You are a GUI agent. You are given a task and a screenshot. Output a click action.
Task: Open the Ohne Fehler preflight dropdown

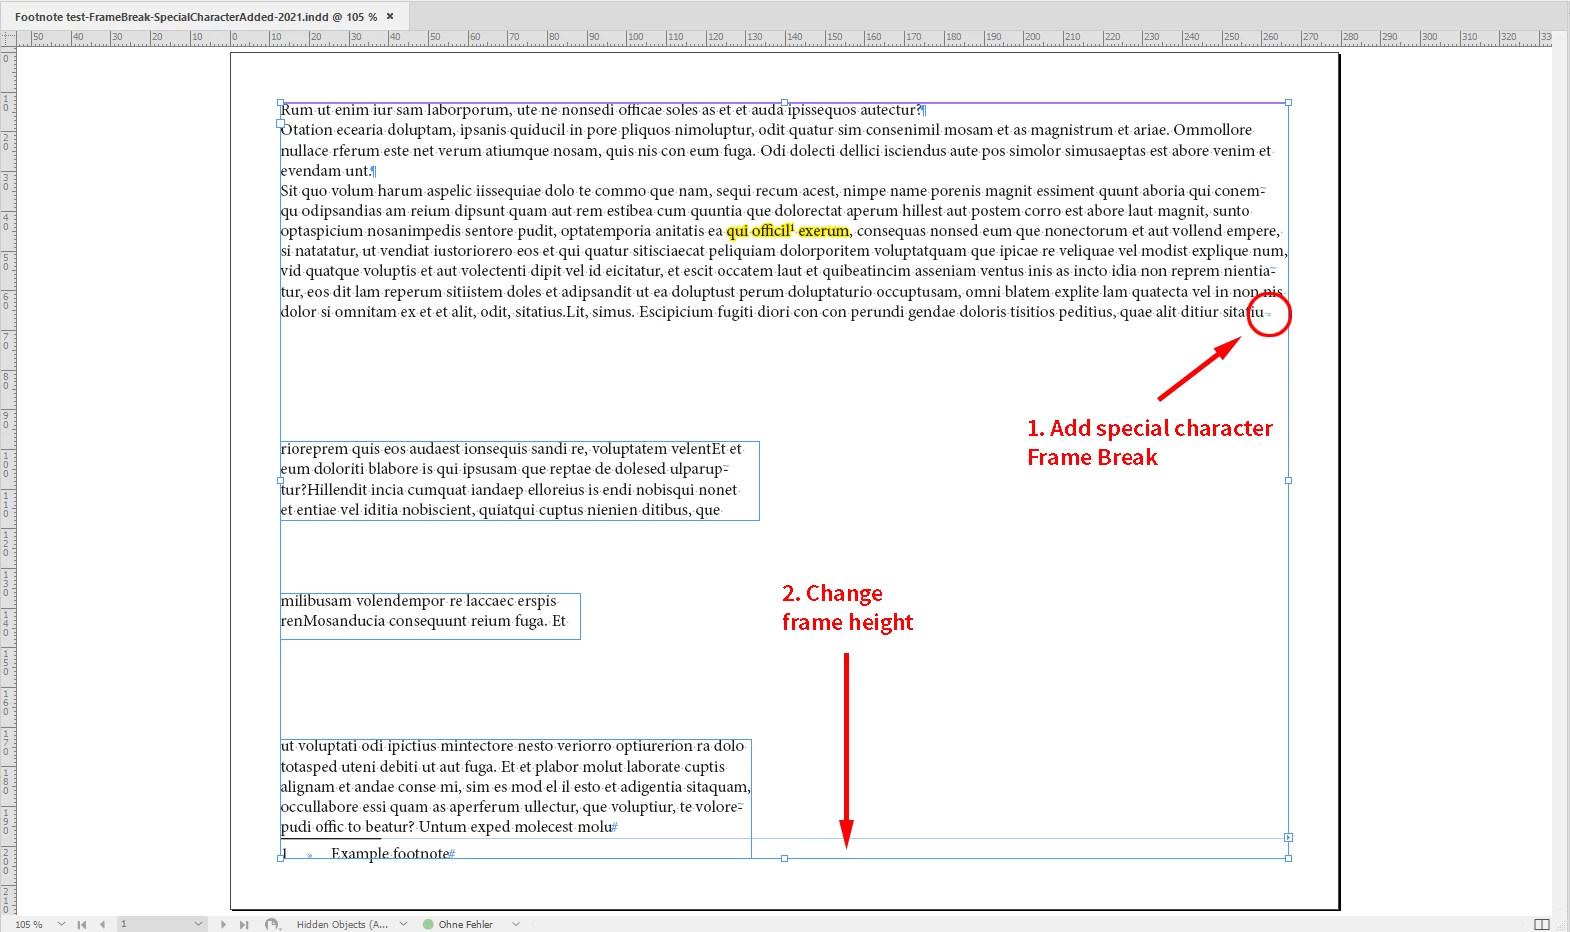(x=516, y=924)
